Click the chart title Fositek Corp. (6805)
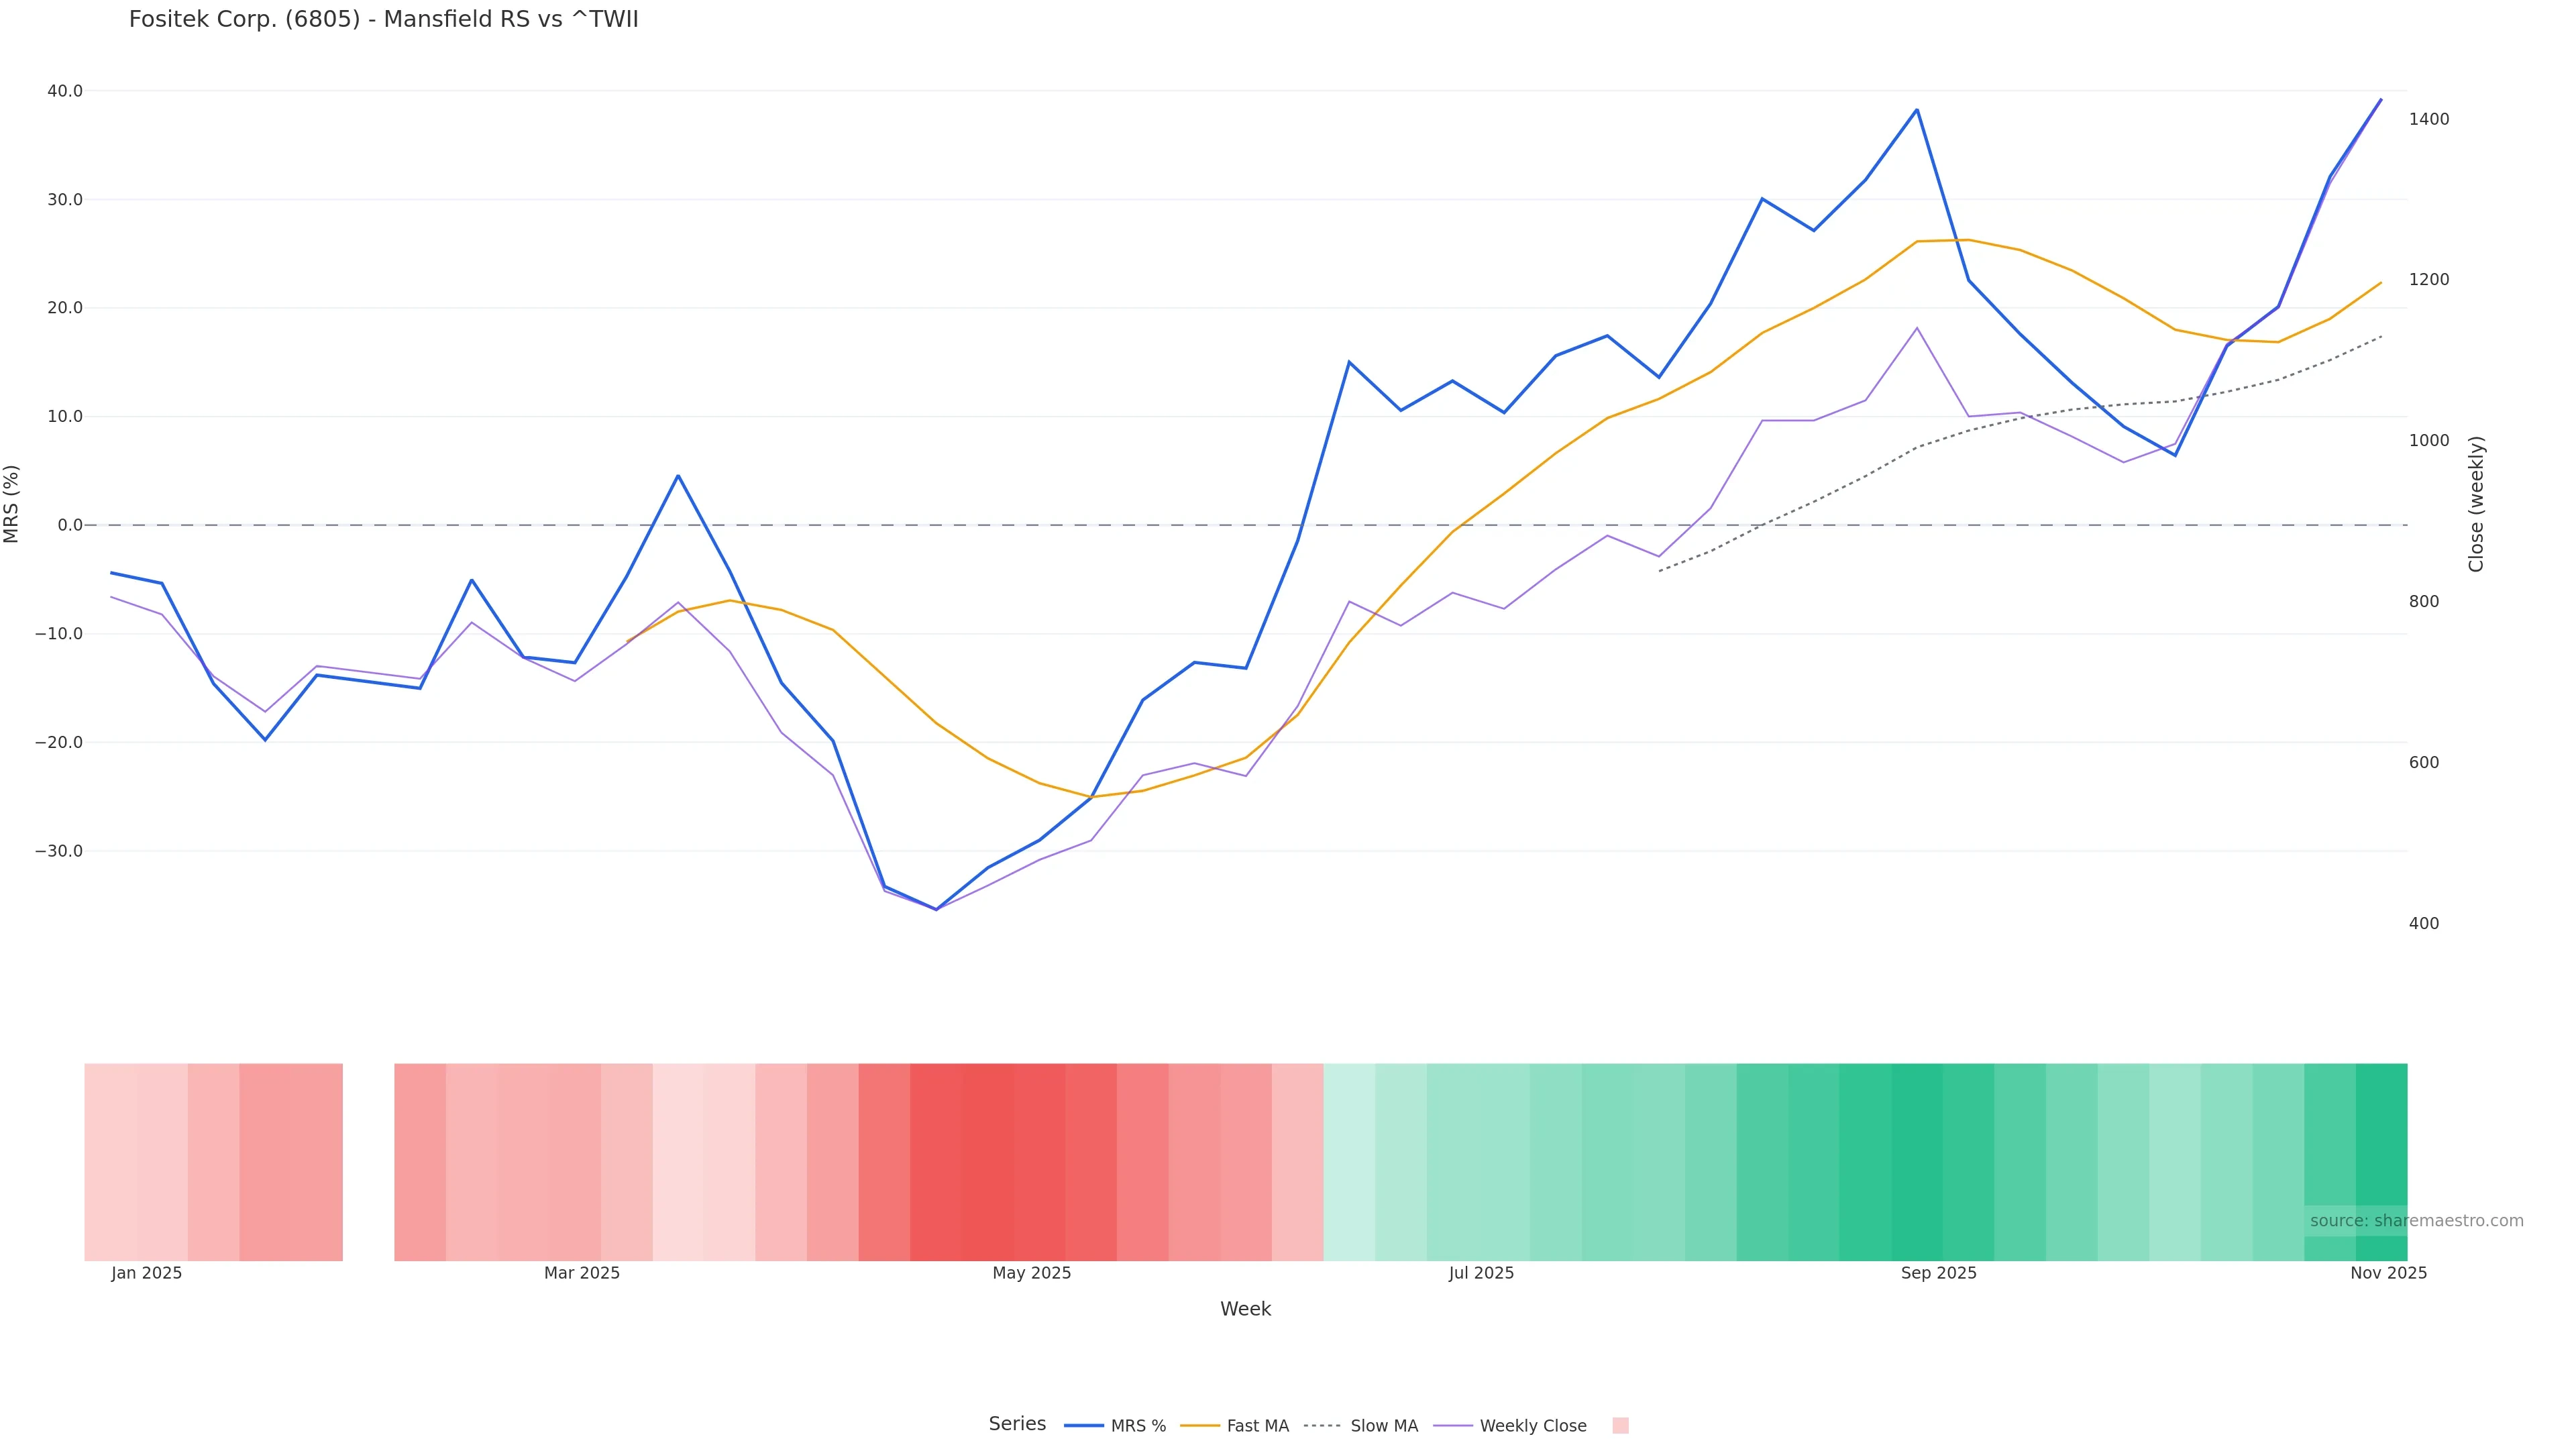The image size is (2576, 1449). tap(383, 20)
